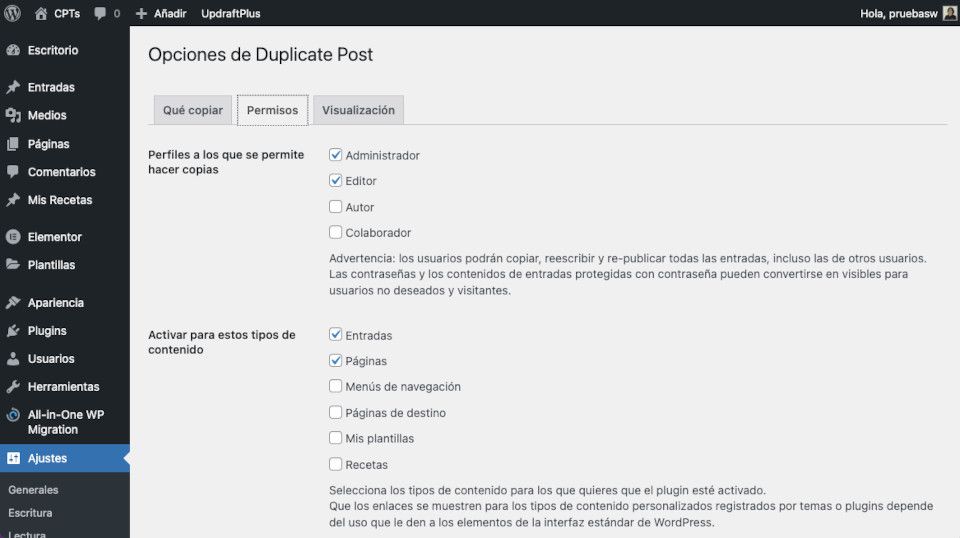The height and width of the screenshot is (538, 960).
Task: Click the home icon next to CPTs
Action: (41, 13)
